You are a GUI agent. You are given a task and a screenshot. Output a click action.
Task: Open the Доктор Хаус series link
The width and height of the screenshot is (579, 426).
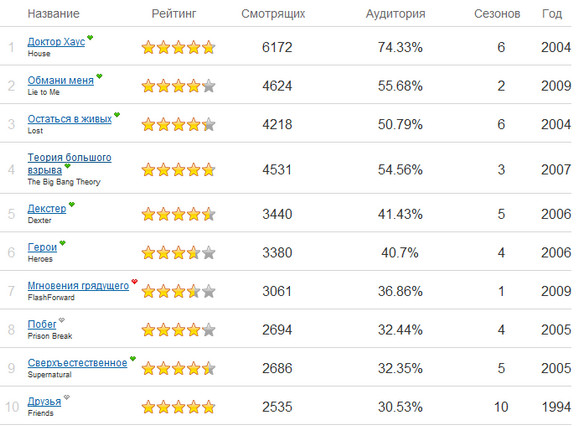(x=56, y=42)
